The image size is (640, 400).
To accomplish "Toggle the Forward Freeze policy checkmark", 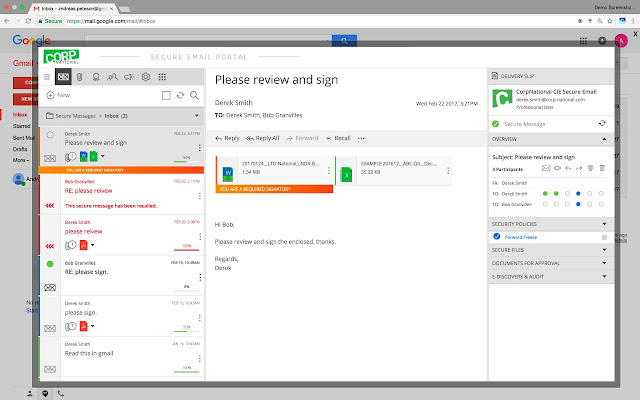I will click(497, 236).
